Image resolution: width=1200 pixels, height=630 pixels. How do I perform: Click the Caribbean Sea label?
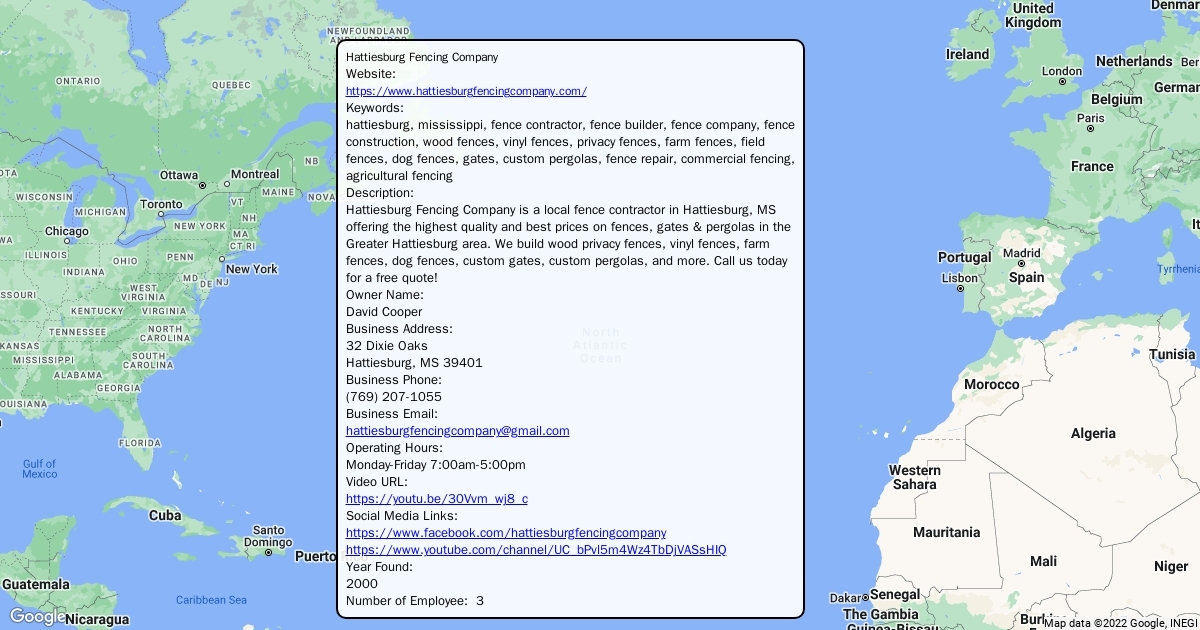211,600
